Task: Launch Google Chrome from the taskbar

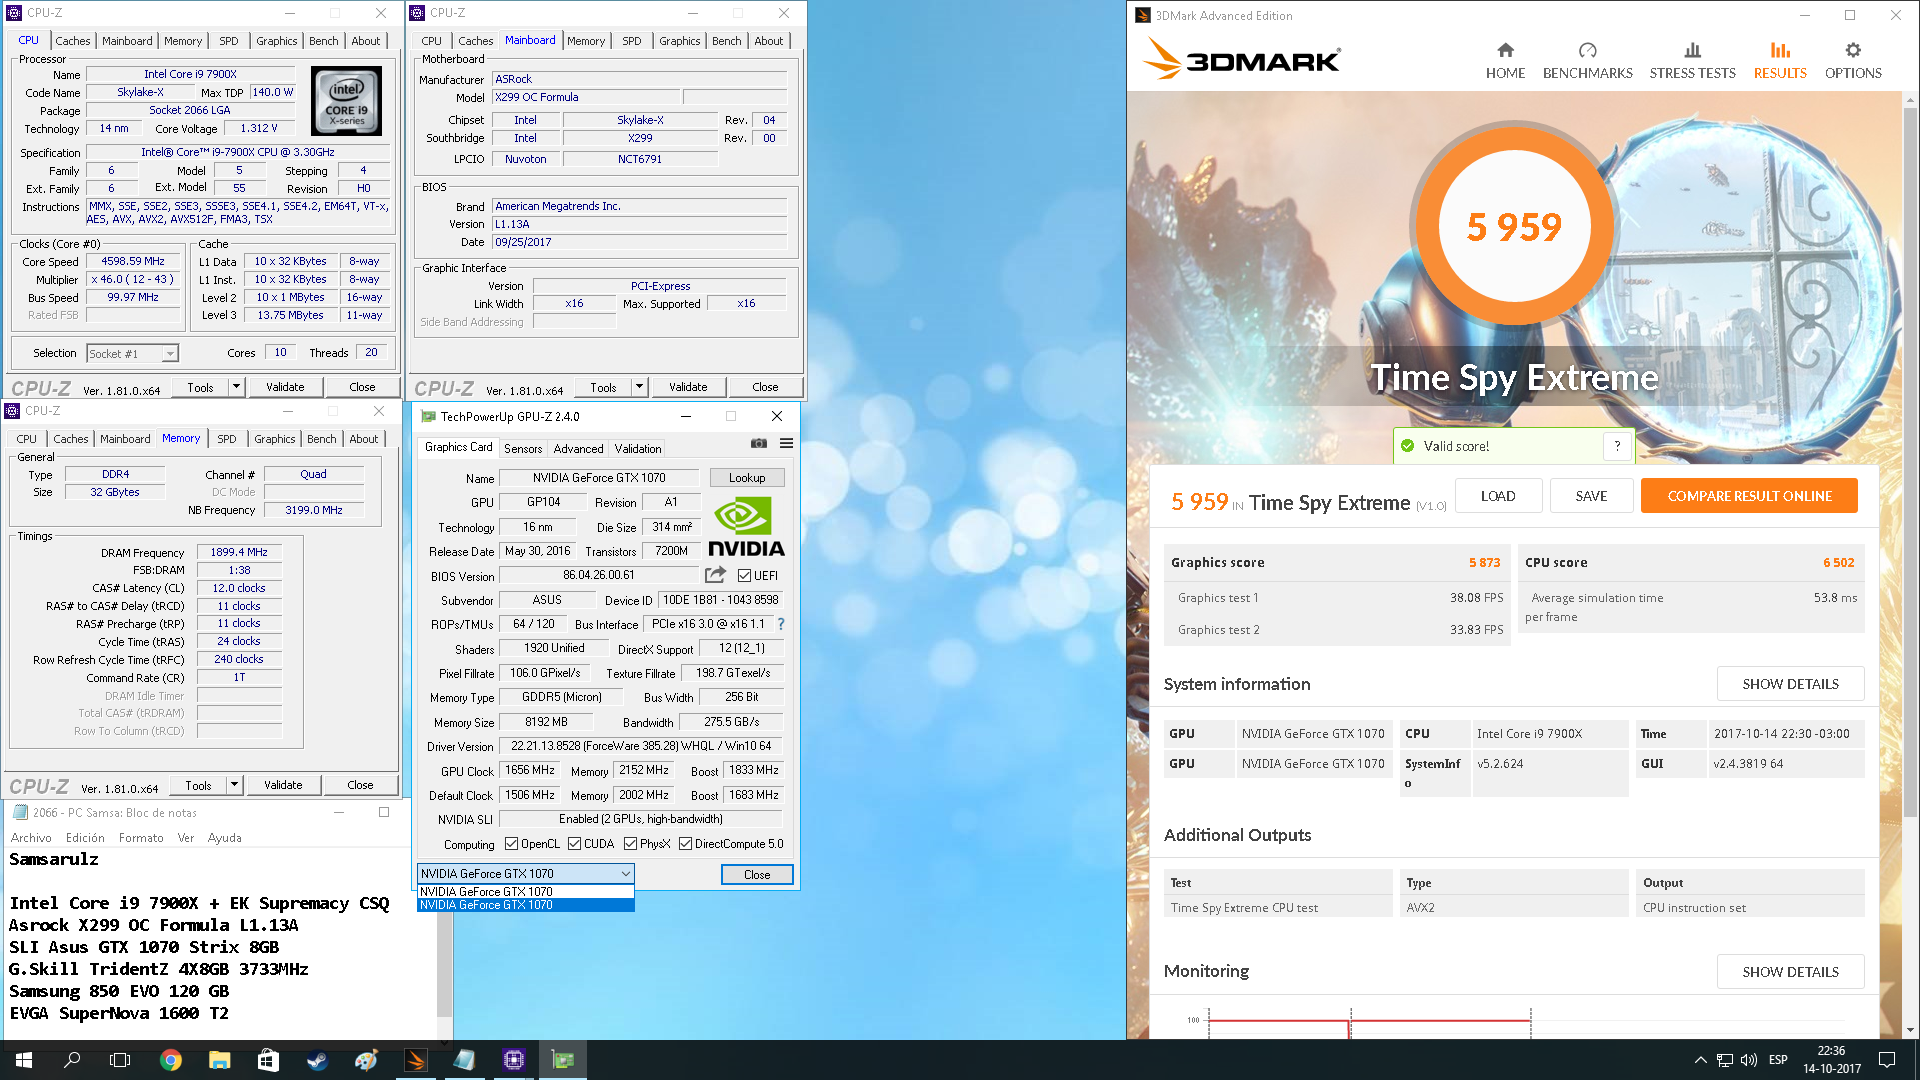Action: pos(171,1060)
